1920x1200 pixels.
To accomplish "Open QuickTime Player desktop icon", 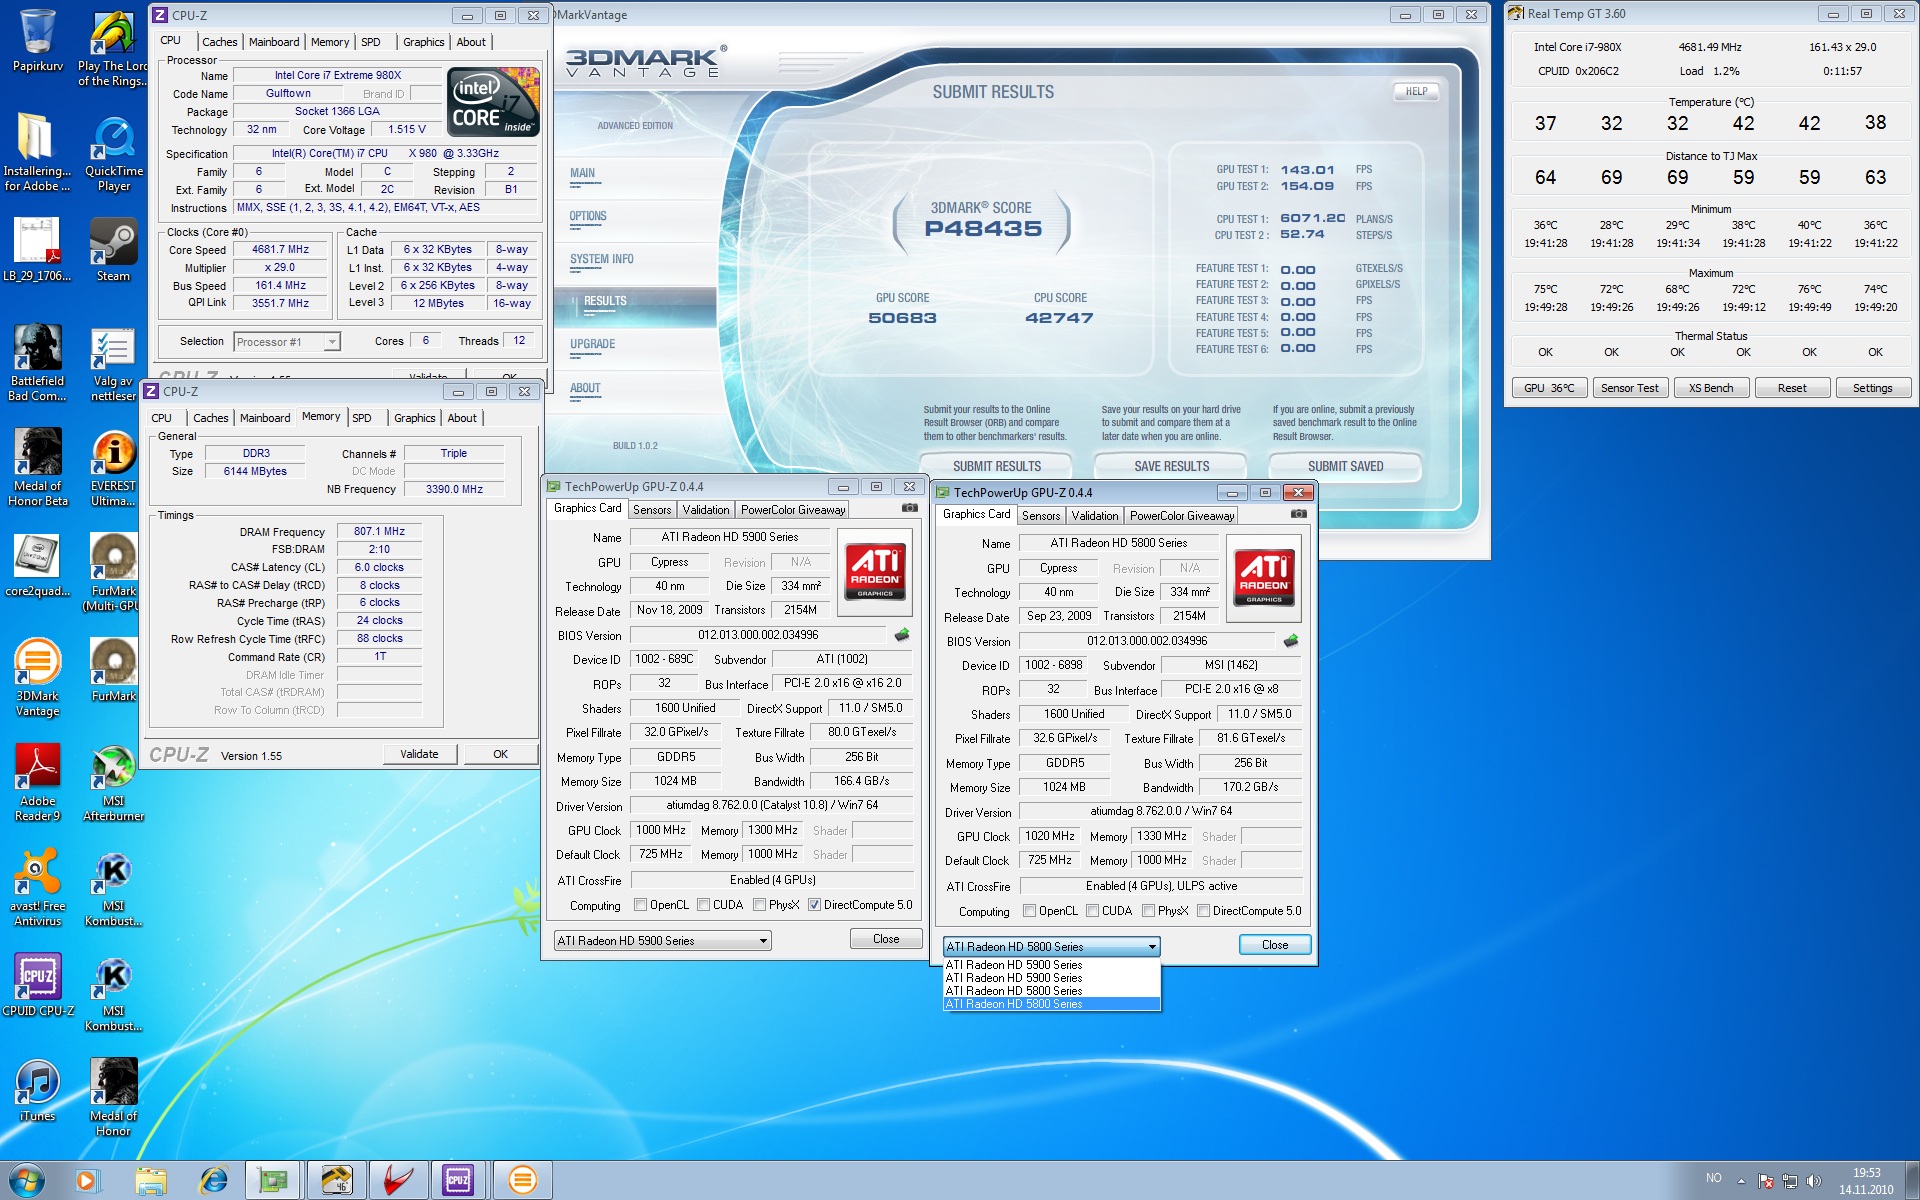I will [x=114, y=154].
